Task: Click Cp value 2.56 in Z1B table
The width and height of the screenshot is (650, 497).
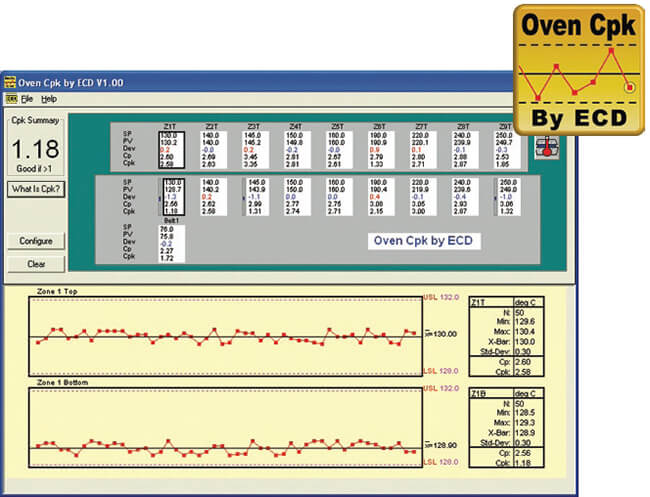Action: click(523, 453)
